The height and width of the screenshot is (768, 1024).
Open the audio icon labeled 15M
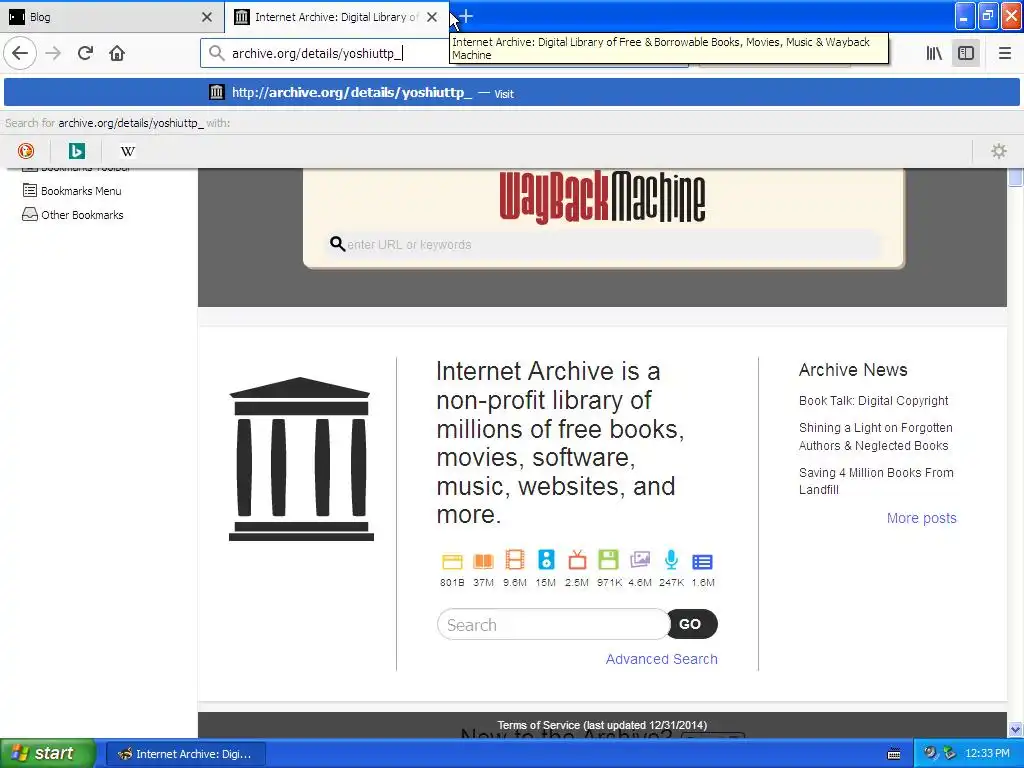(546, 560)
